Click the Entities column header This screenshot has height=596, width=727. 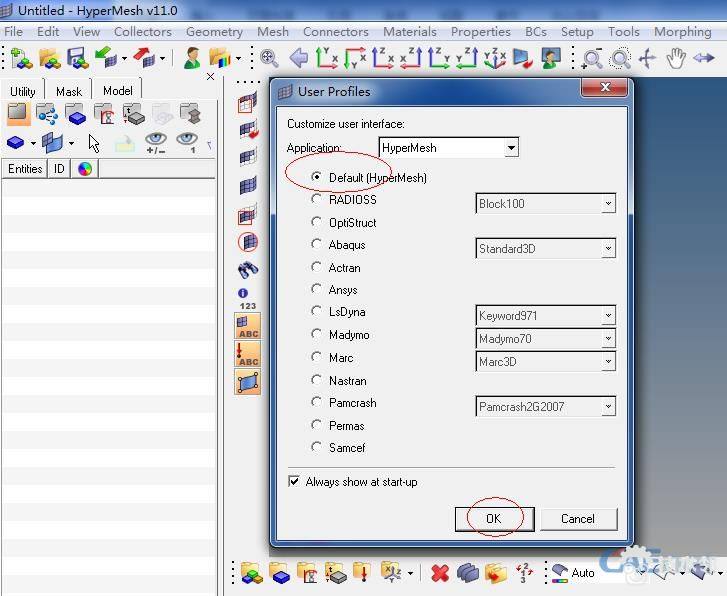point(25,169)
